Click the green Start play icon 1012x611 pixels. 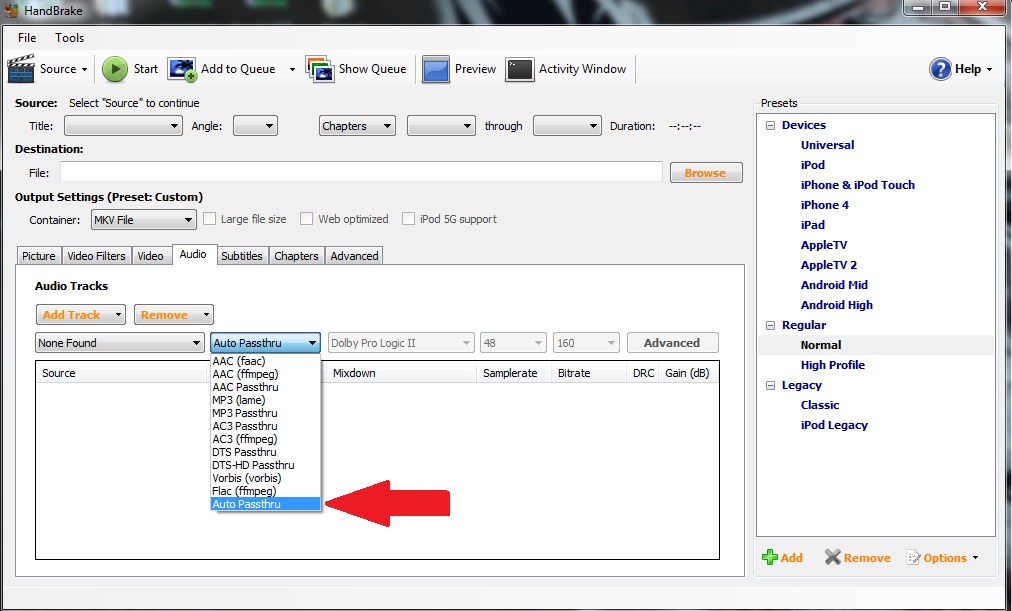(115, 69)
